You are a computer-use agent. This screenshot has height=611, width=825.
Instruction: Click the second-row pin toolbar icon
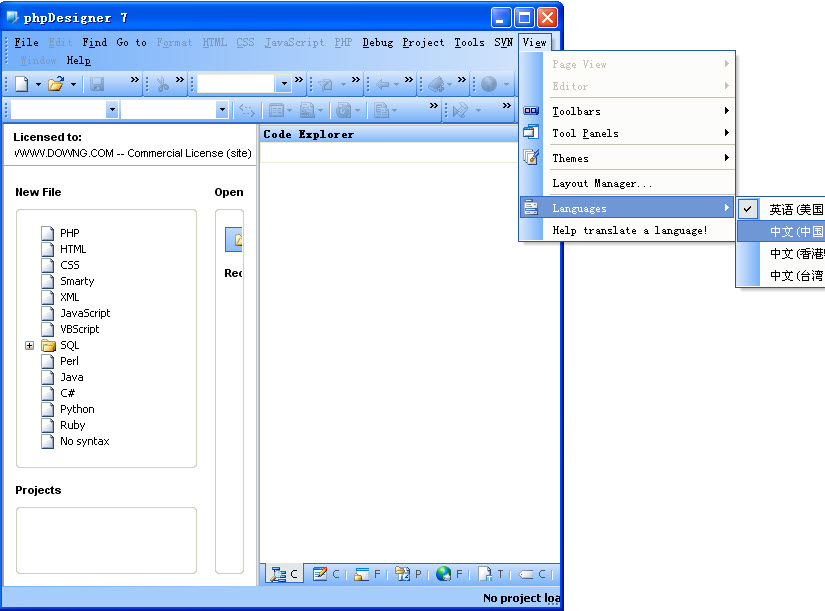pyautogui.click(x=460, y=110)
